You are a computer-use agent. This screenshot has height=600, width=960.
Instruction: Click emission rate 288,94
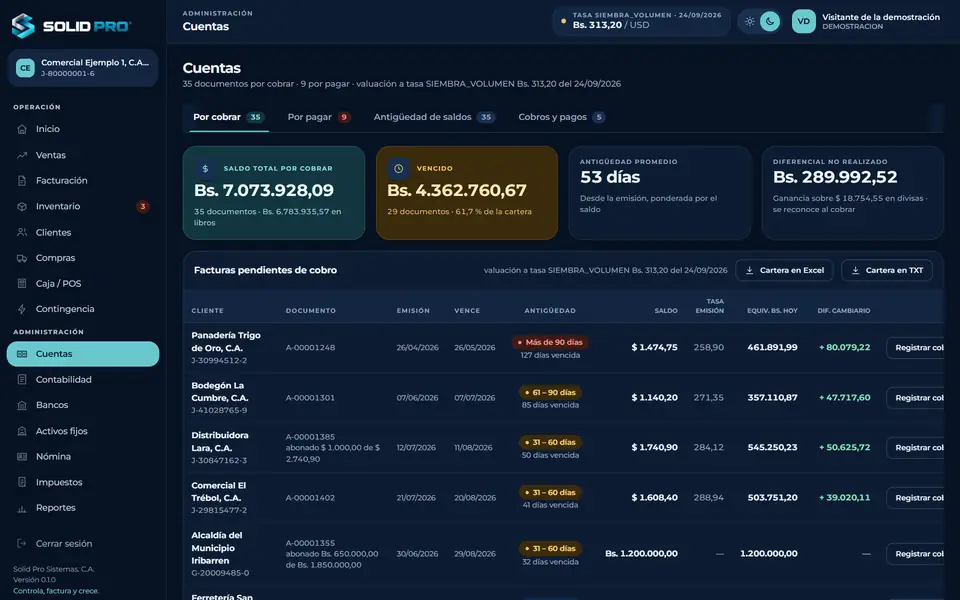coord(708,498)
